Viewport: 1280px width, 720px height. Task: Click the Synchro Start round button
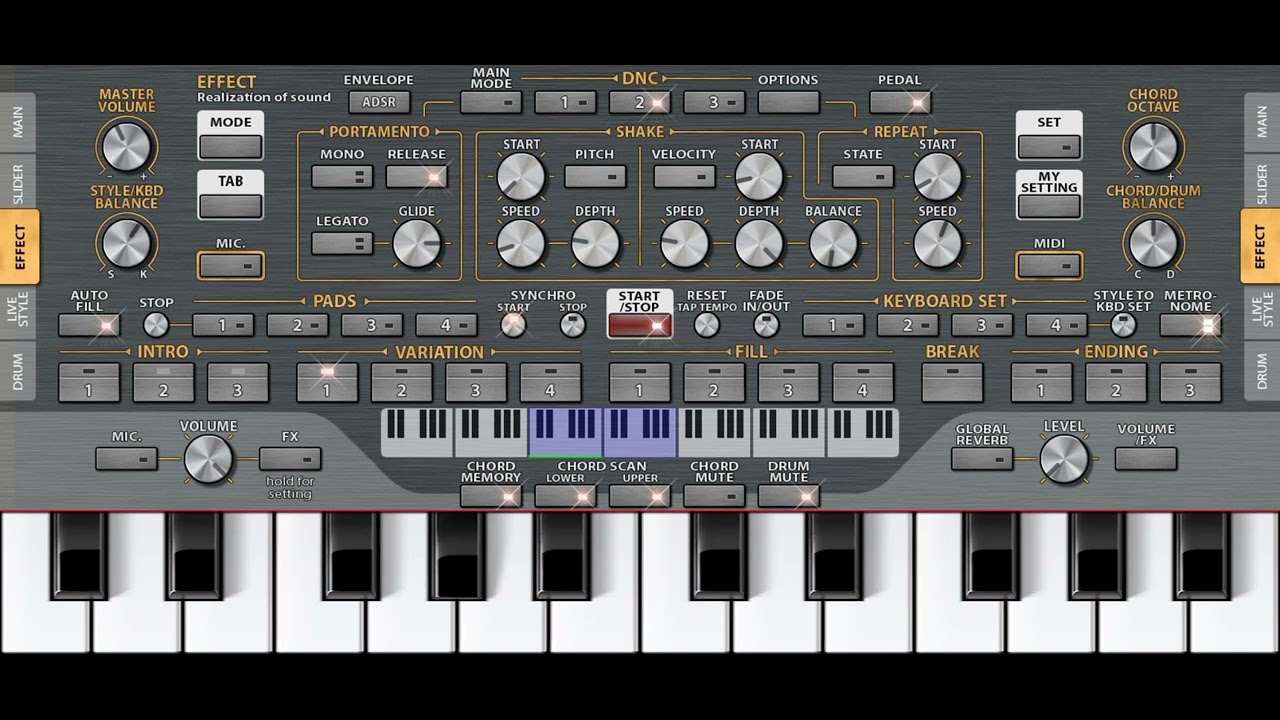(513, 325)
